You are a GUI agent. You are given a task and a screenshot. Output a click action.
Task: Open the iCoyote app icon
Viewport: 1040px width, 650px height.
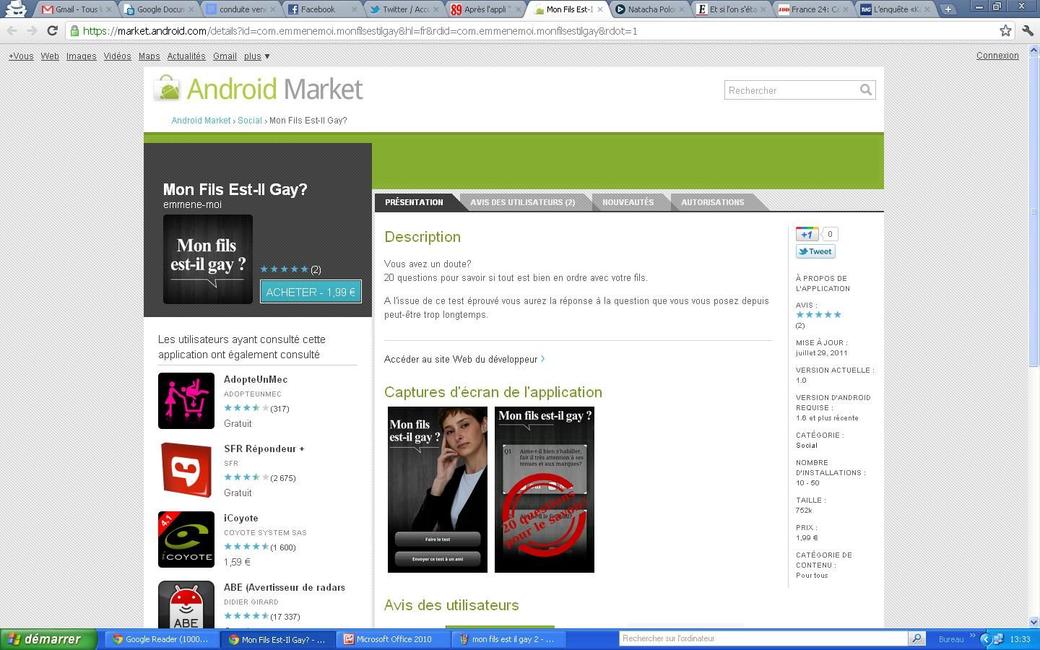click(186, 539)
